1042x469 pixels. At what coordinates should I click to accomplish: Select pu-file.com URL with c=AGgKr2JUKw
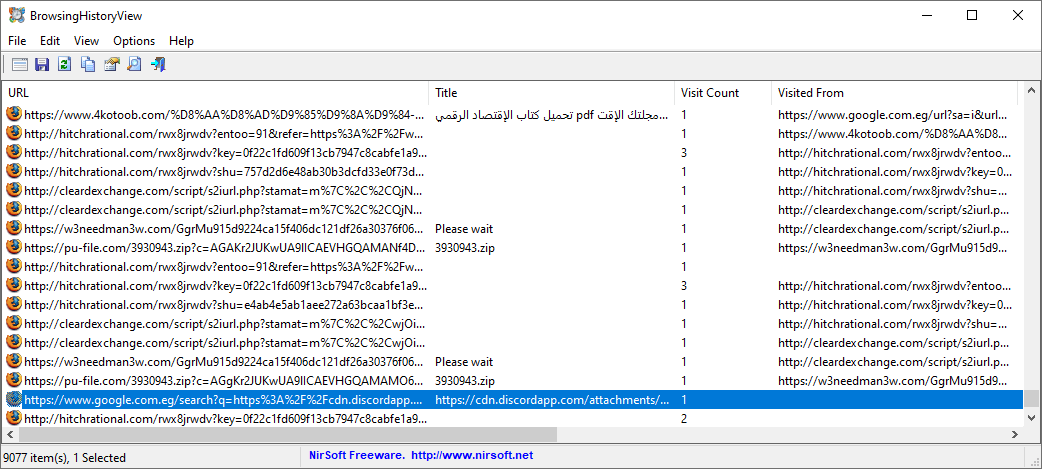click(x=225, y=381)
